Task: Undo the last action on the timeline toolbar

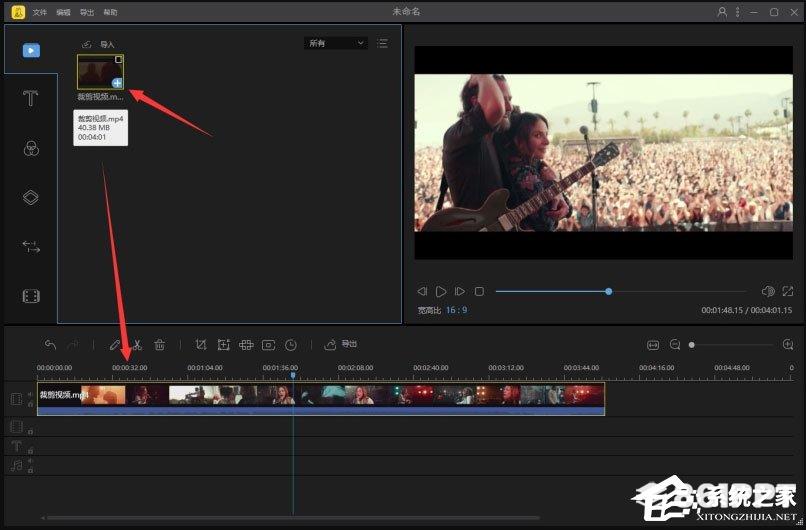Action: [x=50, y=344]
